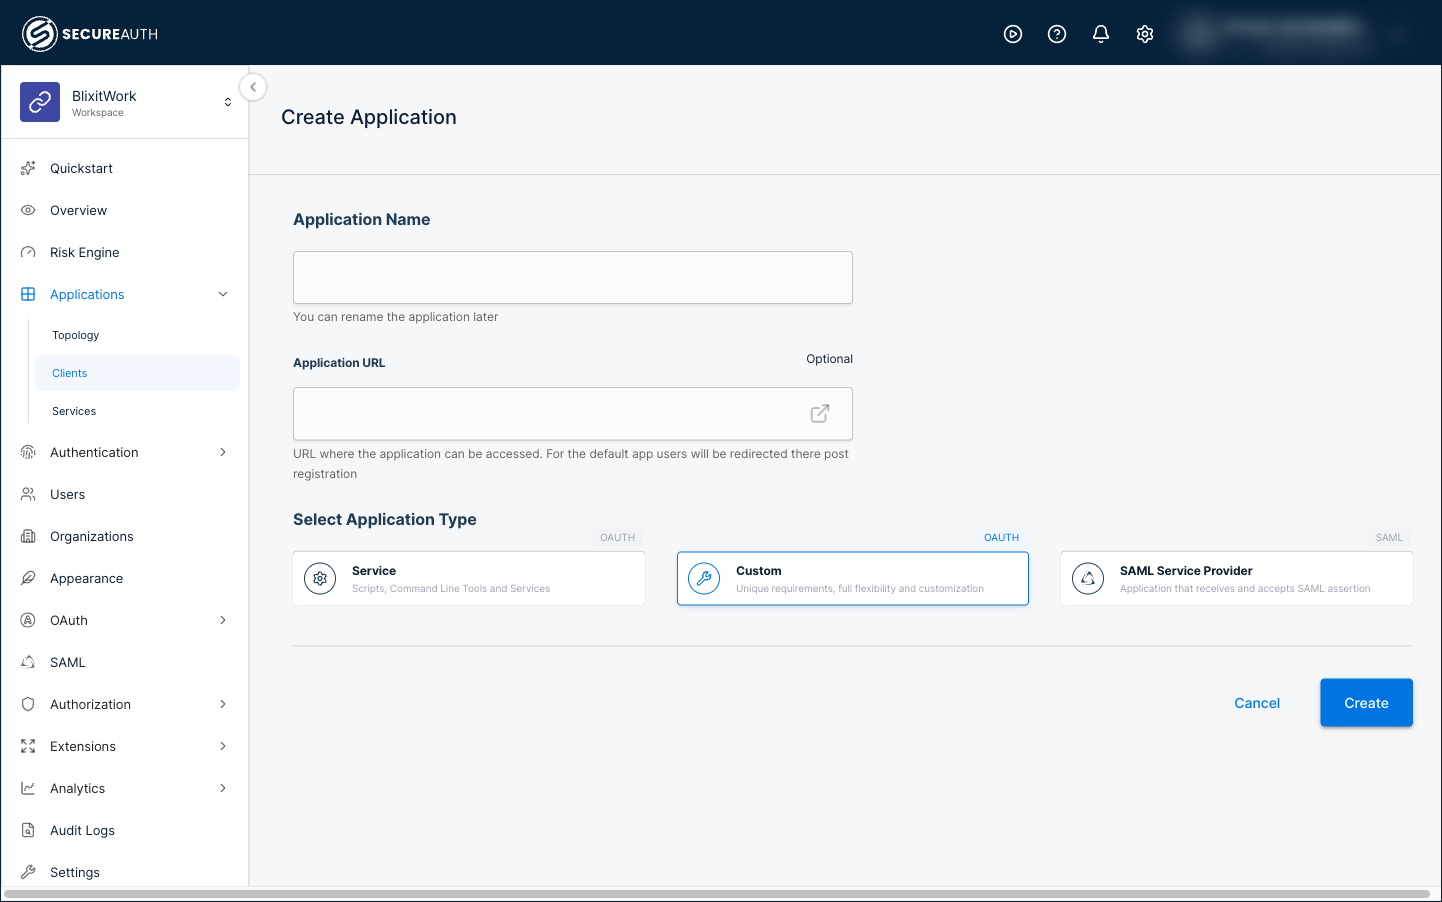Viewport: 1442px width, 902px height.
Task: Click the Audit Logs document icon
Action: (x=28, y=830)
